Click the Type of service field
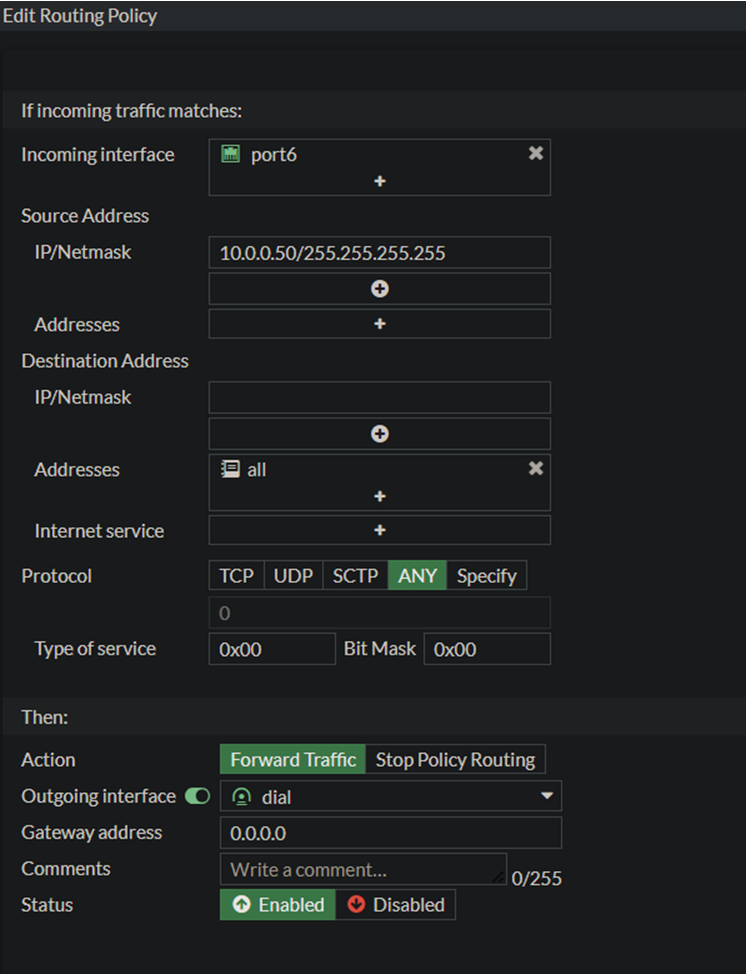This screenshot has width=746, height=974. (272, 649)
